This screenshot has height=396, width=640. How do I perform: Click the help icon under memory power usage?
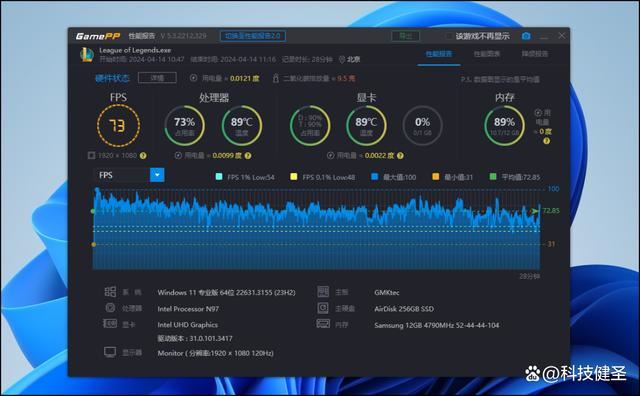click(x=547, y=141)
